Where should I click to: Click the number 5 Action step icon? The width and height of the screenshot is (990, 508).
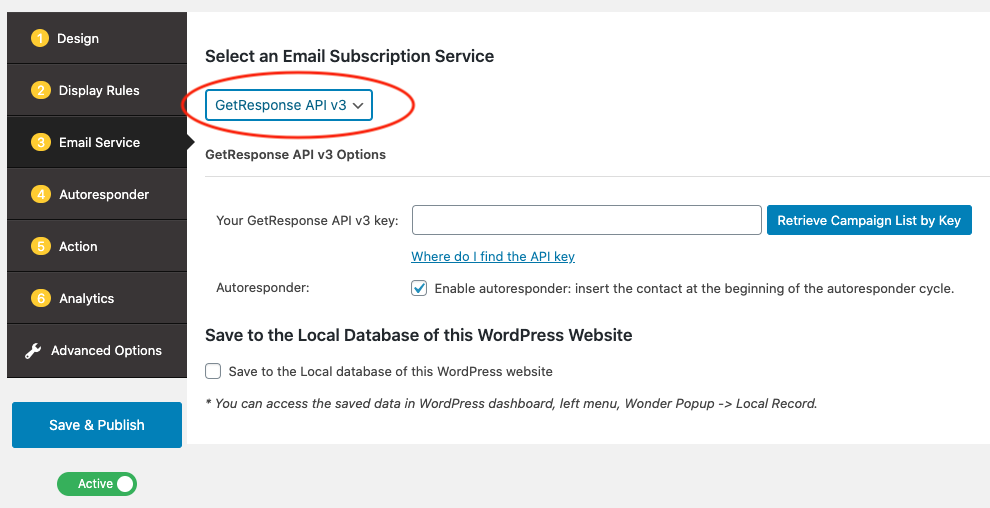click(40, 247)
